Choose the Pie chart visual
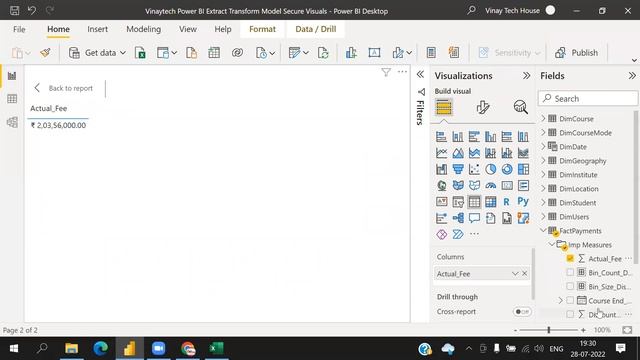Screen dimensions: 640x360 pos(491,169)
